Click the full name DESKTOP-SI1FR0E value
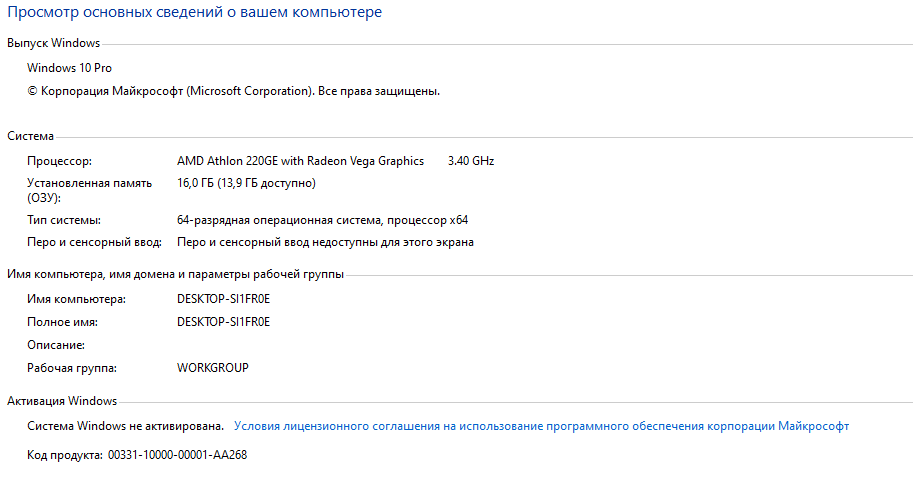Viewport: 913px width, 492px height. [224, 322]
